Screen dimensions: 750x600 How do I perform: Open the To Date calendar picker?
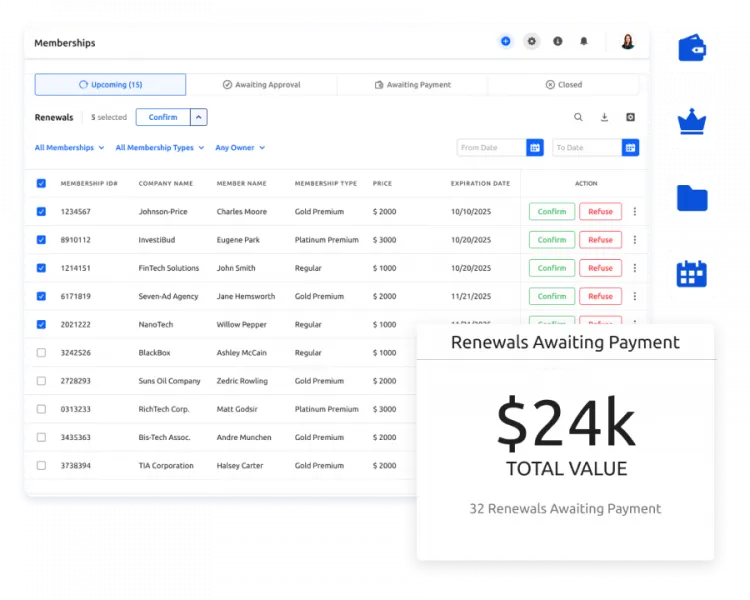pos(630,147)
